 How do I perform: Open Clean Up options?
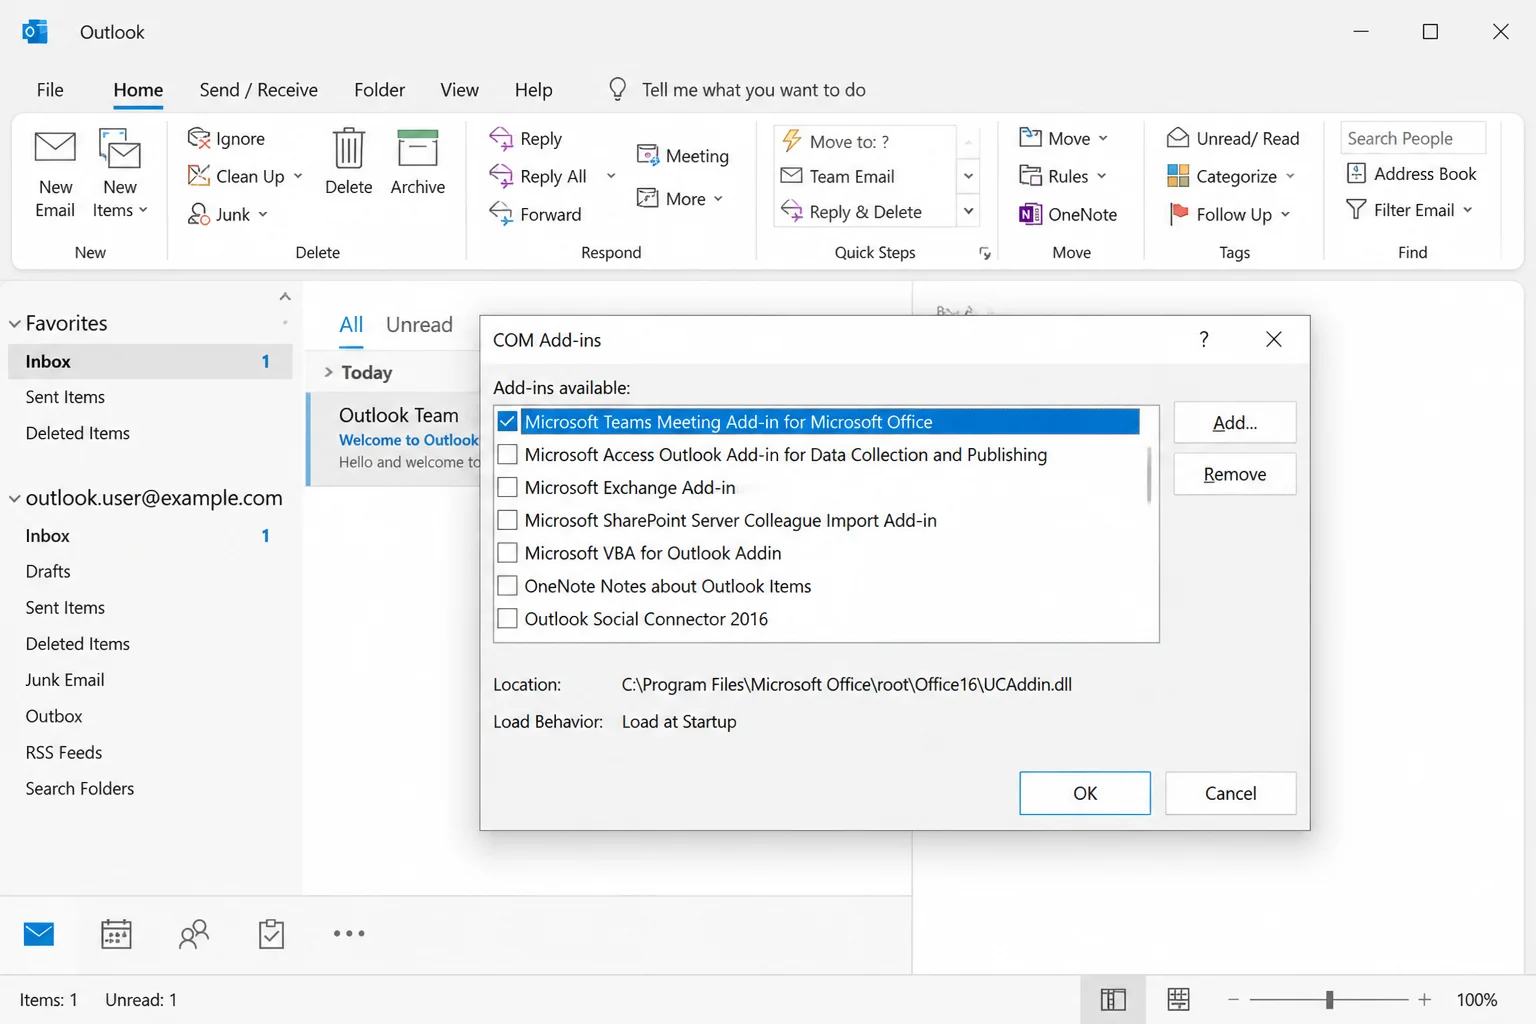tap(245, 176)
